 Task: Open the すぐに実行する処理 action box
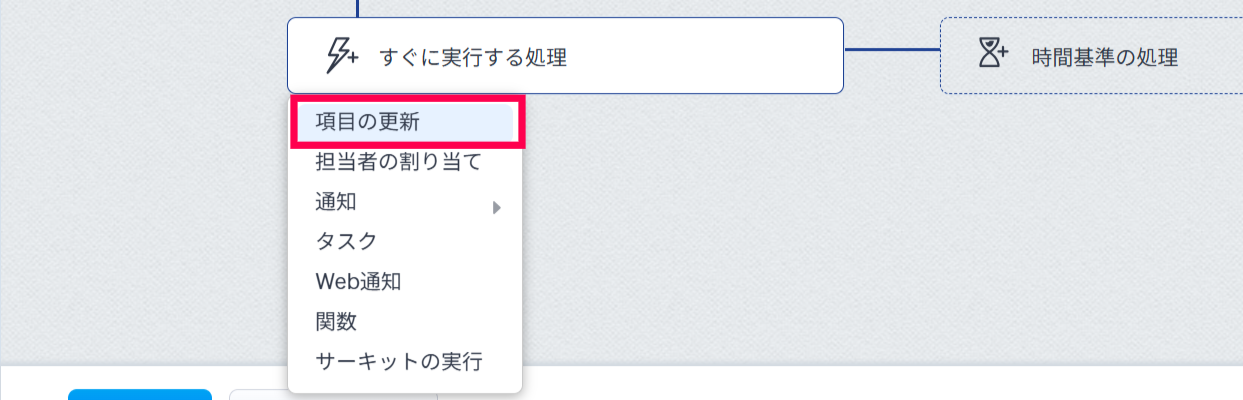pos(566,56)
